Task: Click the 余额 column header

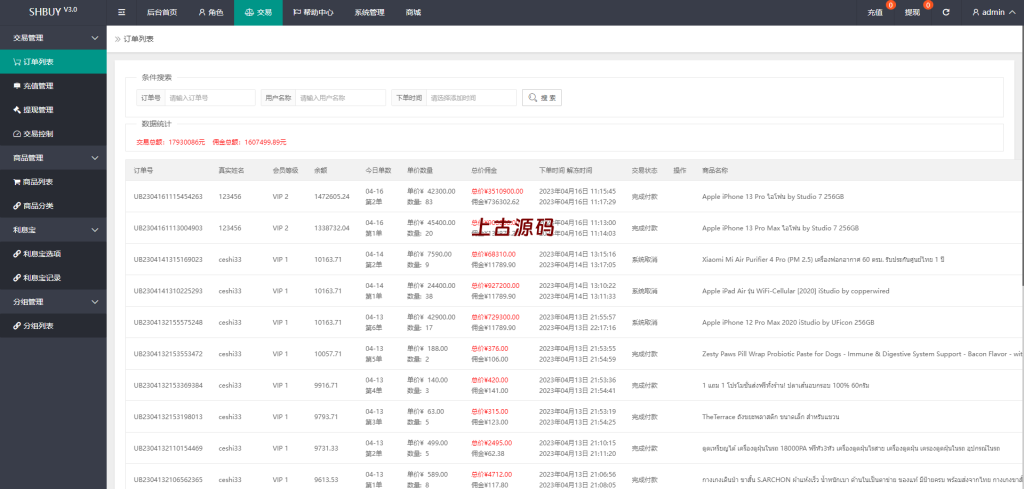Action: (321, 170)
